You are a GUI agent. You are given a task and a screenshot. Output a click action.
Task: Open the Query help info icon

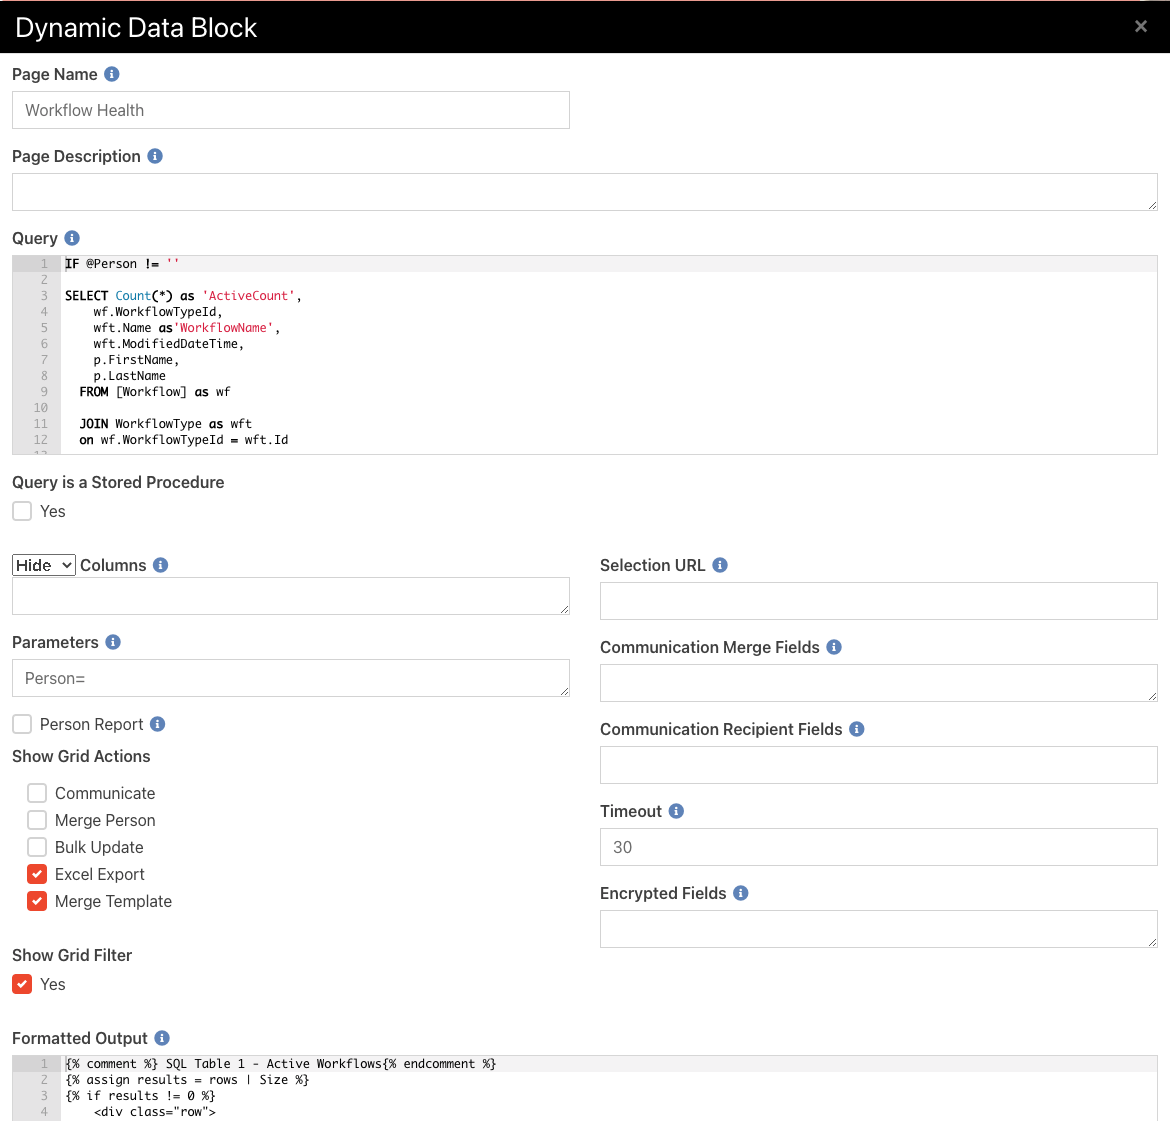tap(72, 238)
